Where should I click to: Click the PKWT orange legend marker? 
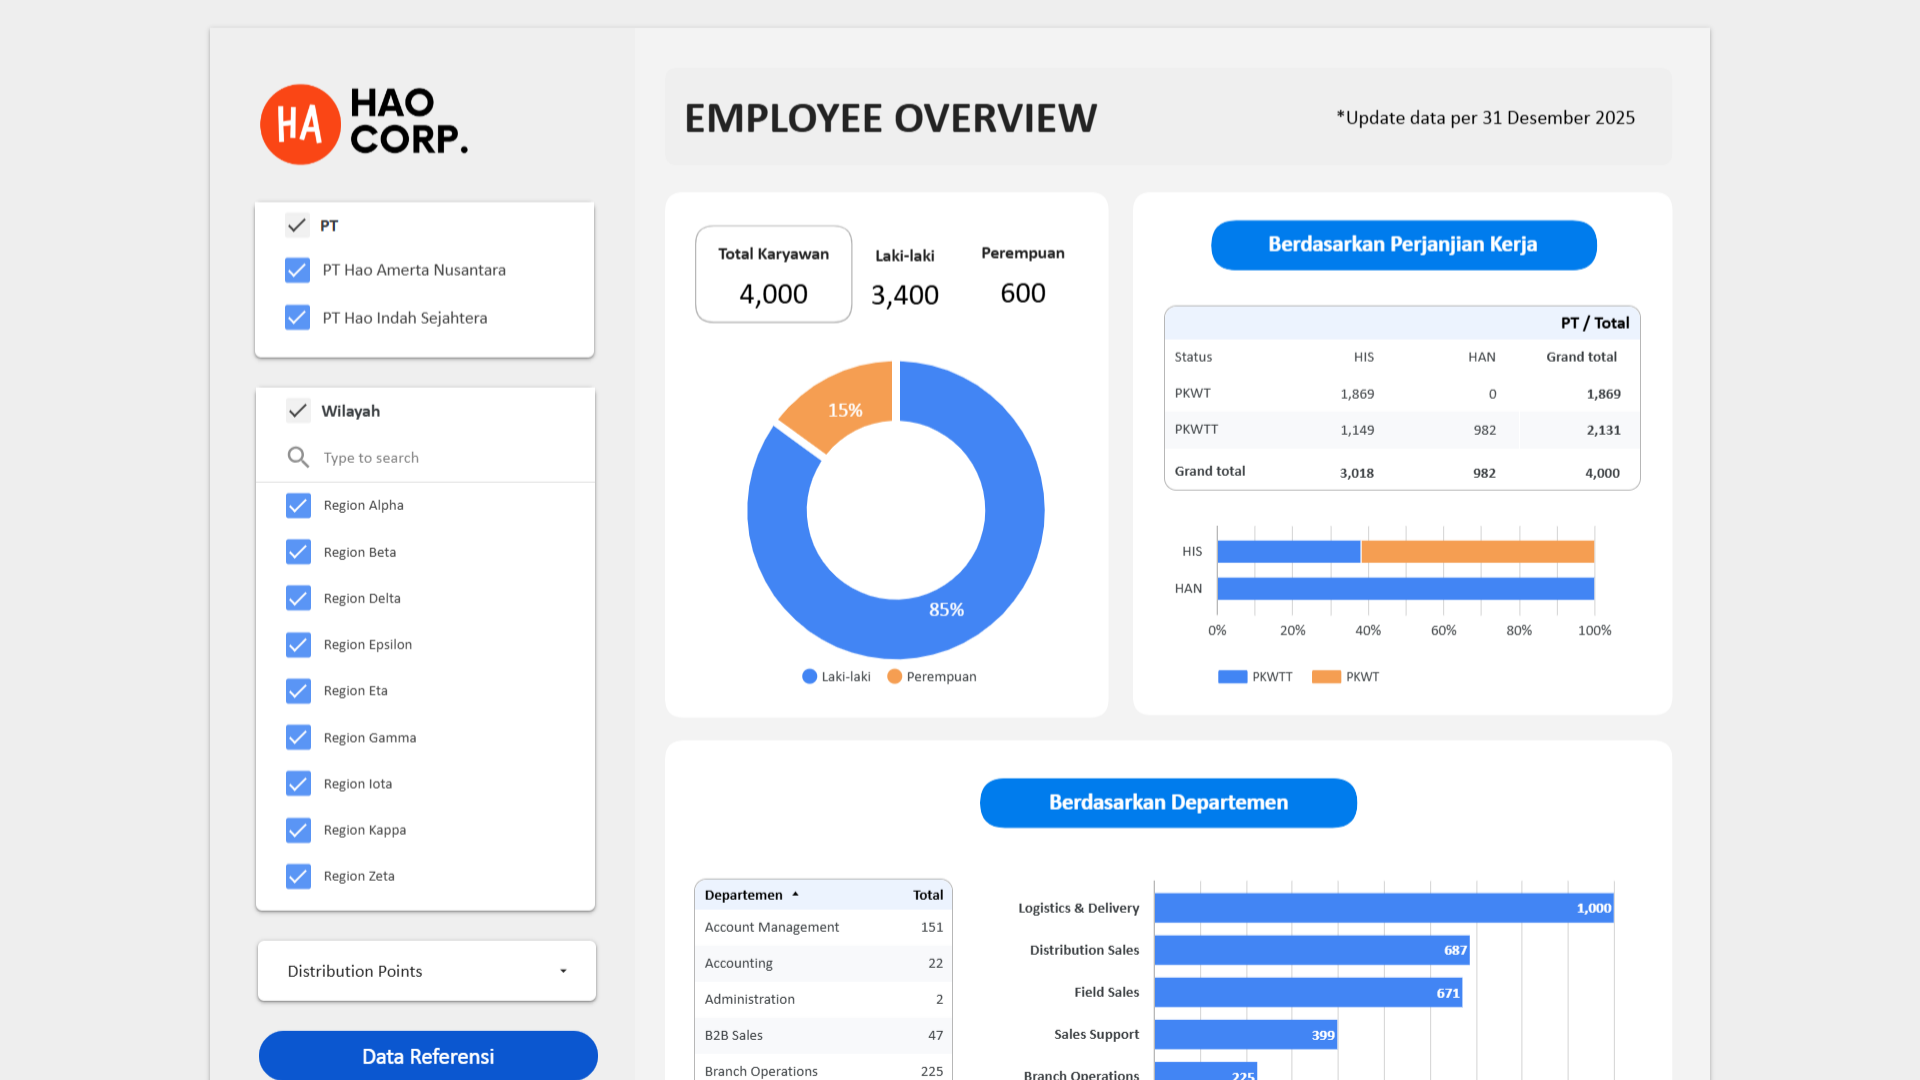coord(1326,677)
